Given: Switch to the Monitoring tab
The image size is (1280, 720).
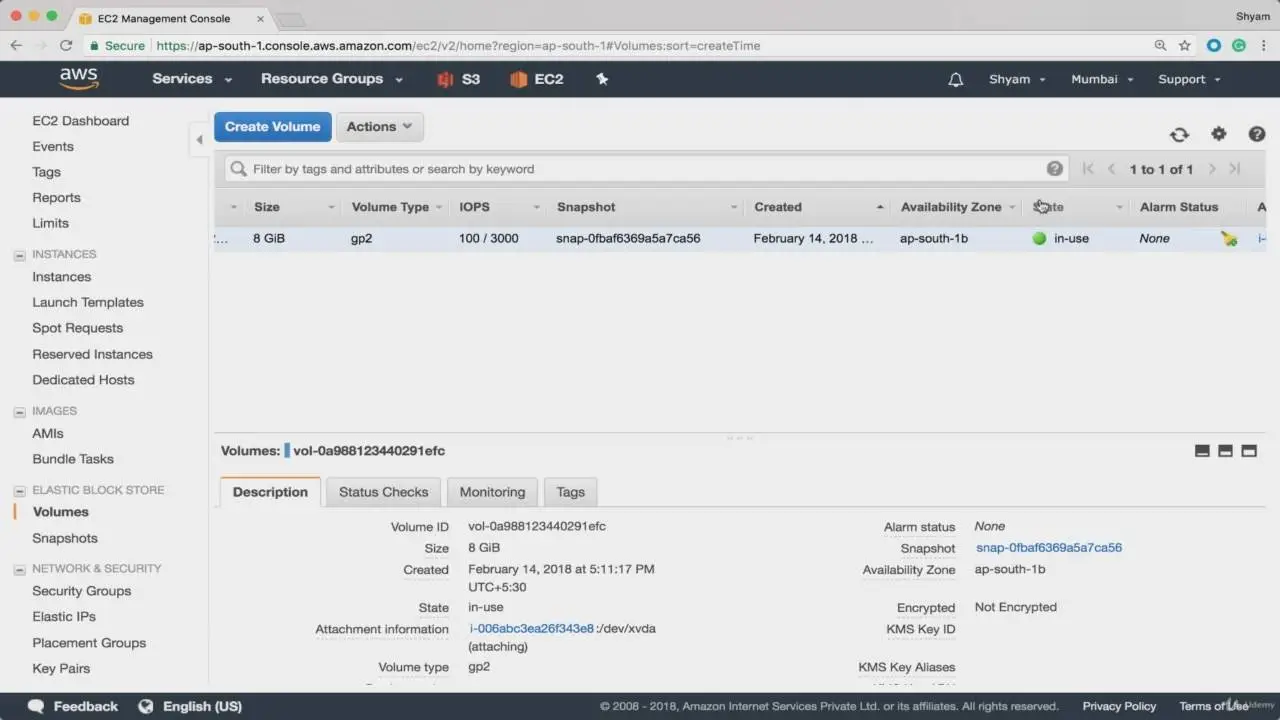Looking at the screenshot, I should coord(492,492).
